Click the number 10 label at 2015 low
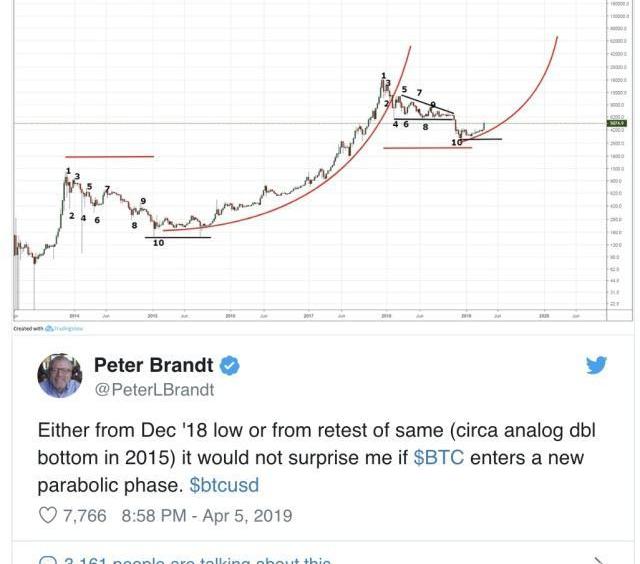Image resolution: width=640 pixels, height=564 pixels. (158, 243)
